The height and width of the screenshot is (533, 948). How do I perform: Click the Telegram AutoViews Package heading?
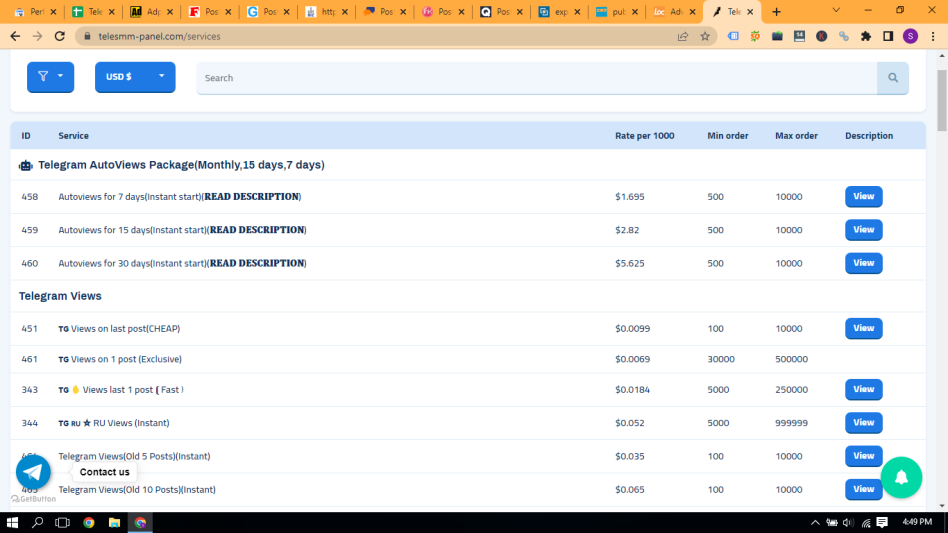point(181,165)
